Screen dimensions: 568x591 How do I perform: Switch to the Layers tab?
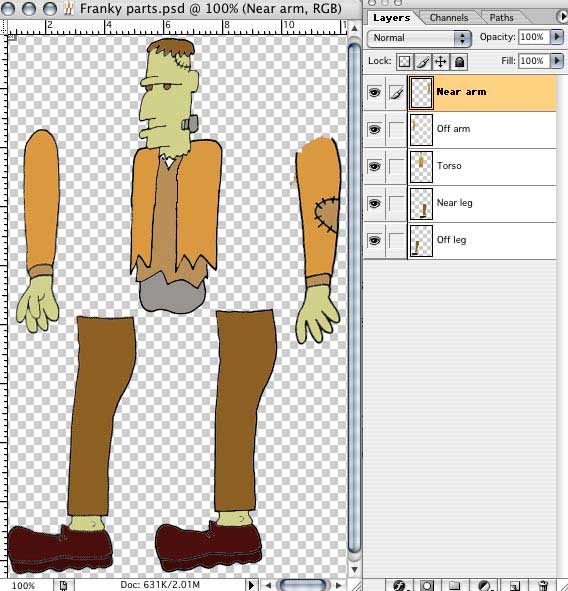coord(392,18)
